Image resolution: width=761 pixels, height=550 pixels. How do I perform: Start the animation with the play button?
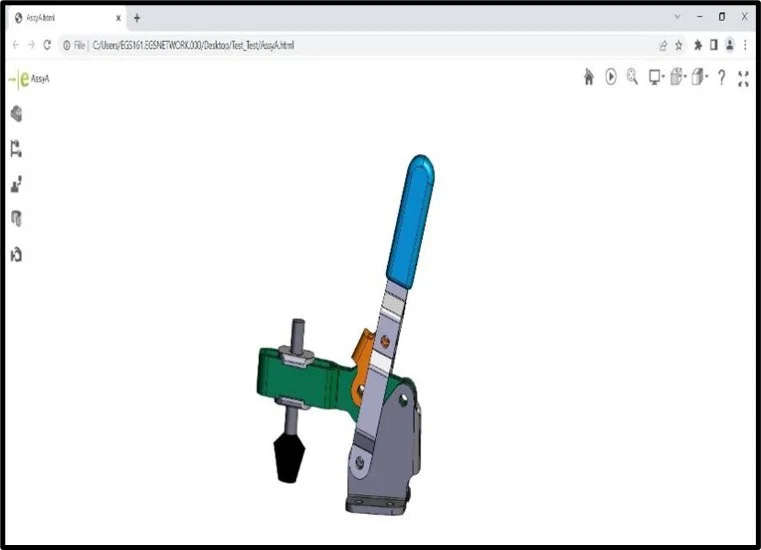coord(611,77)
